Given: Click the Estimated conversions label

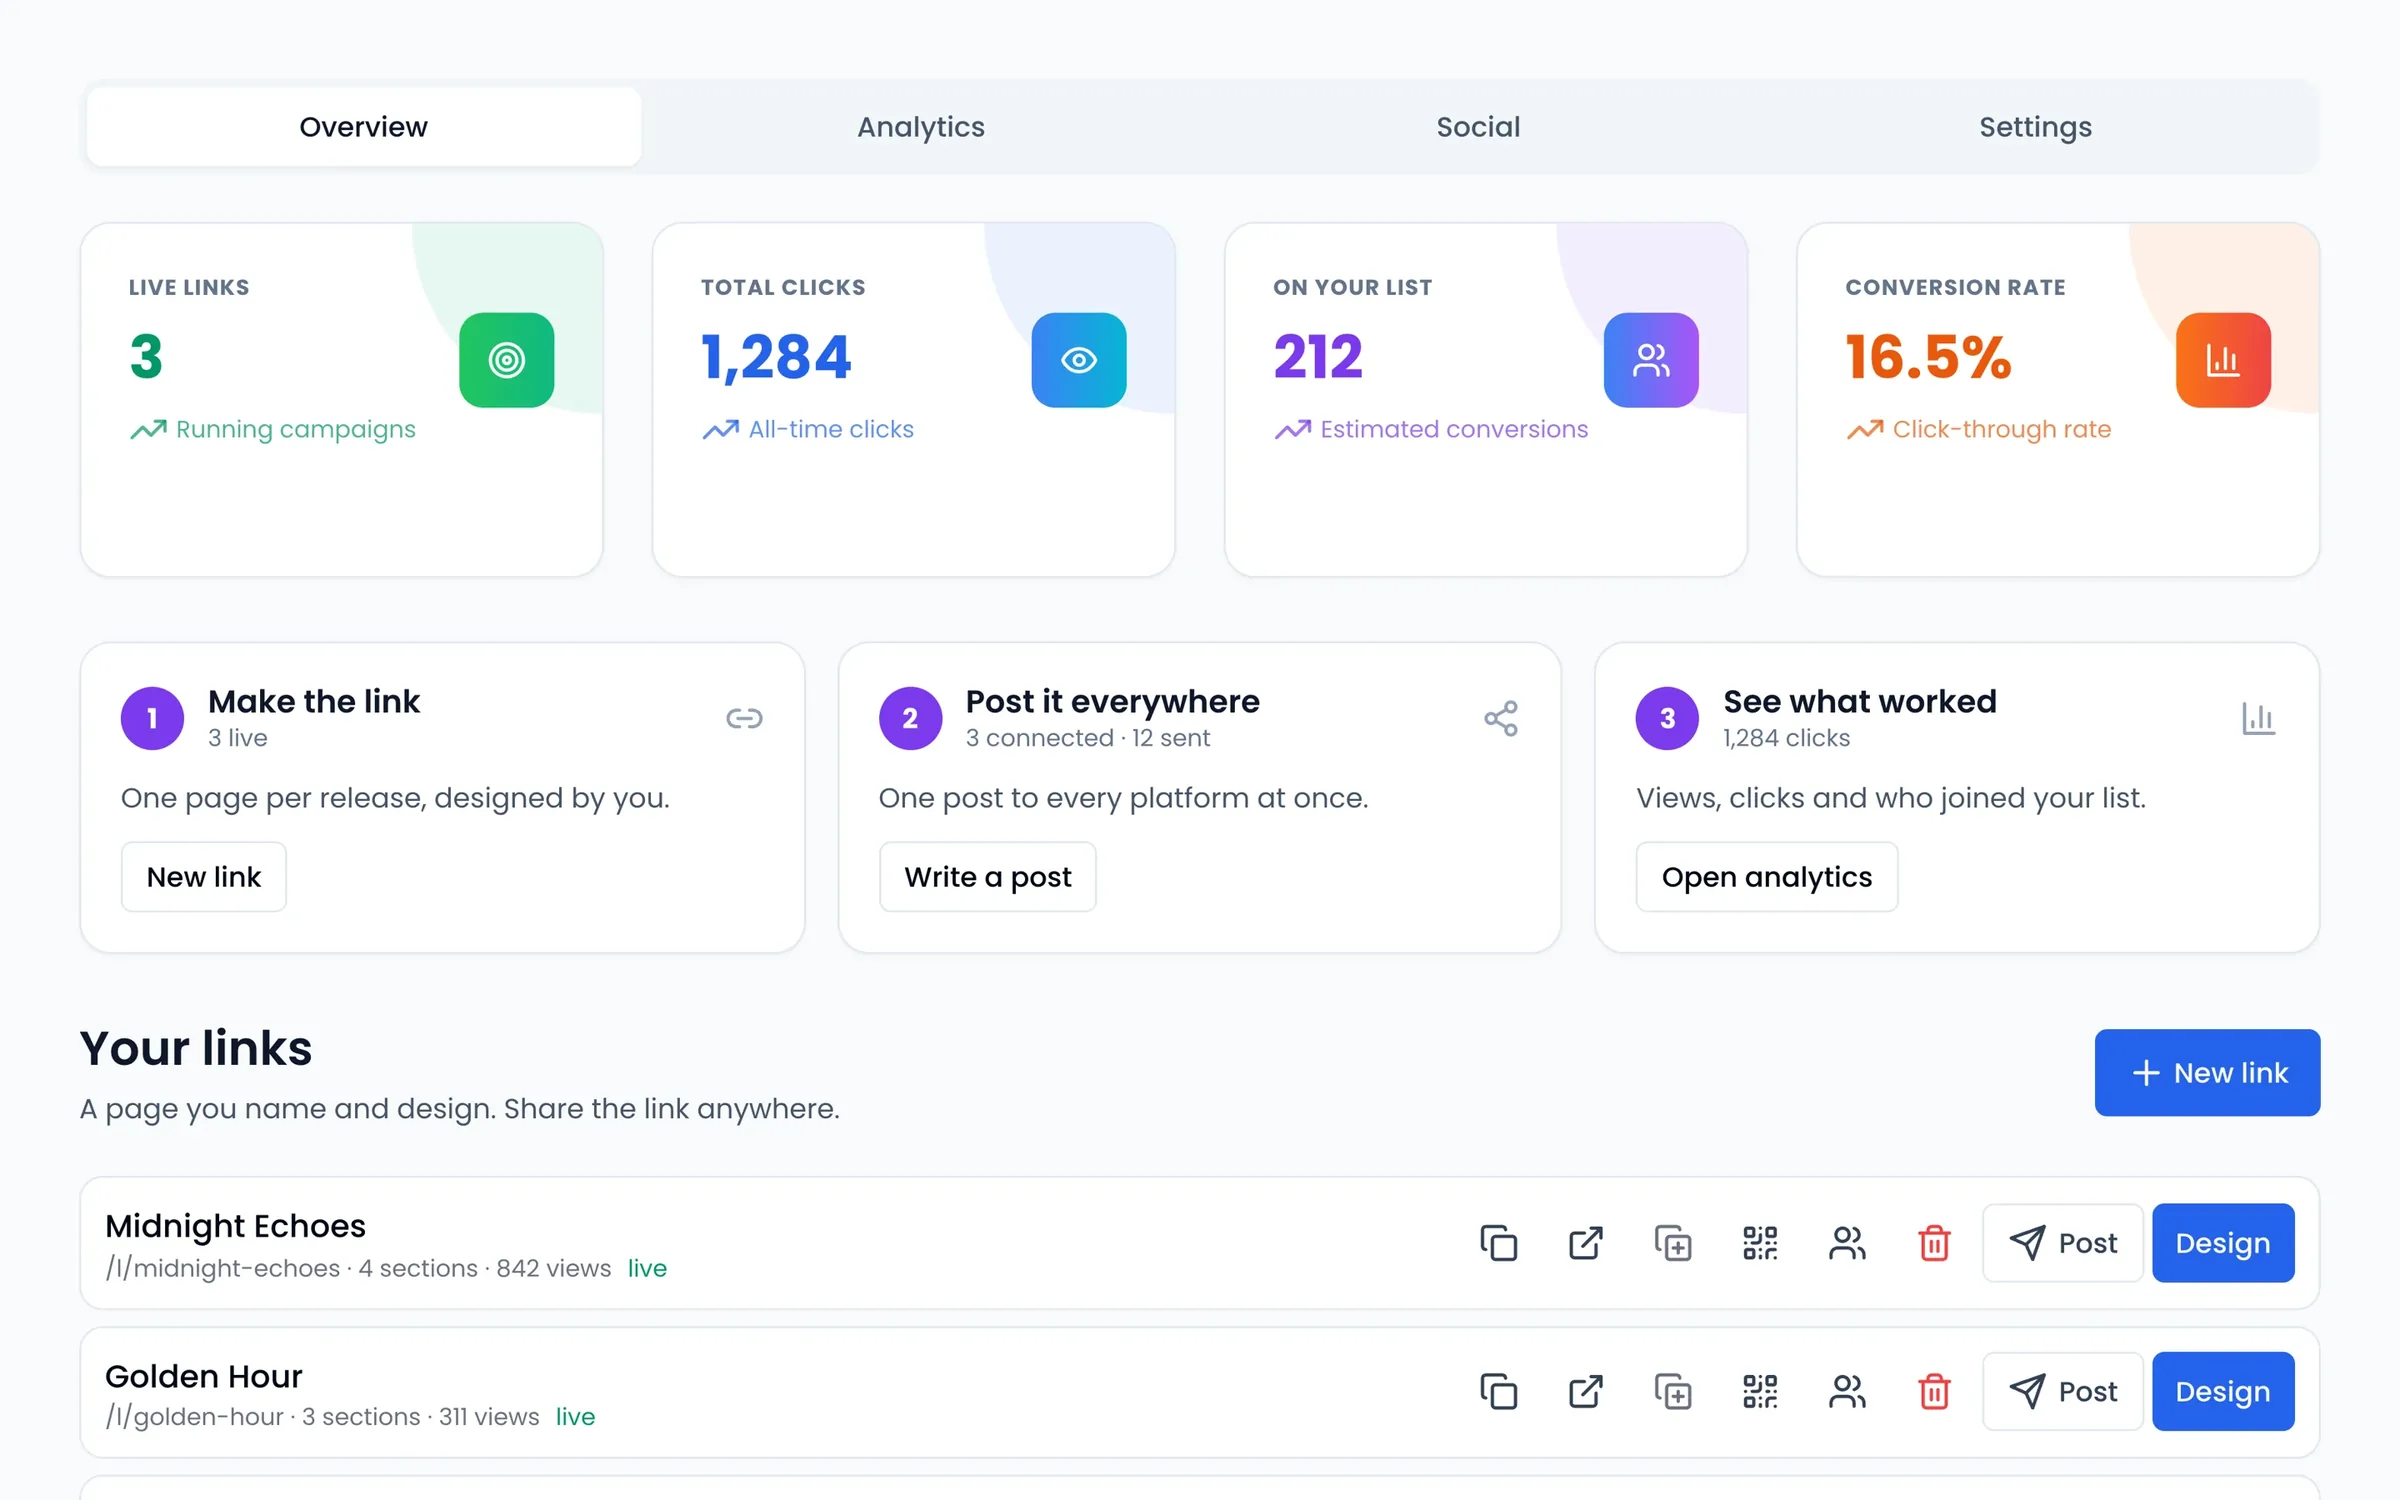Looking at the screenshot, I should (x=1454, y=429).
